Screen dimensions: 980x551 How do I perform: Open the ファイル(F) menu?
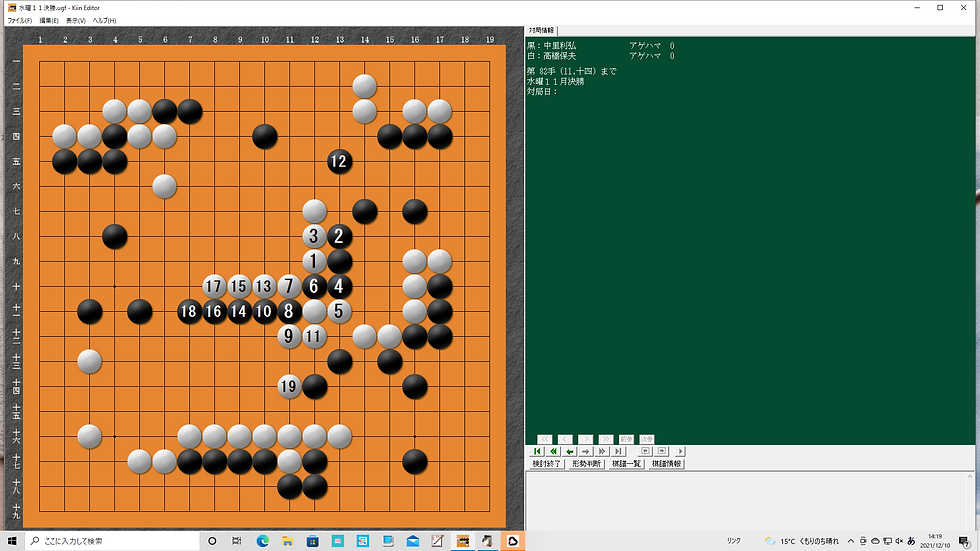click(x=19, y=21)
